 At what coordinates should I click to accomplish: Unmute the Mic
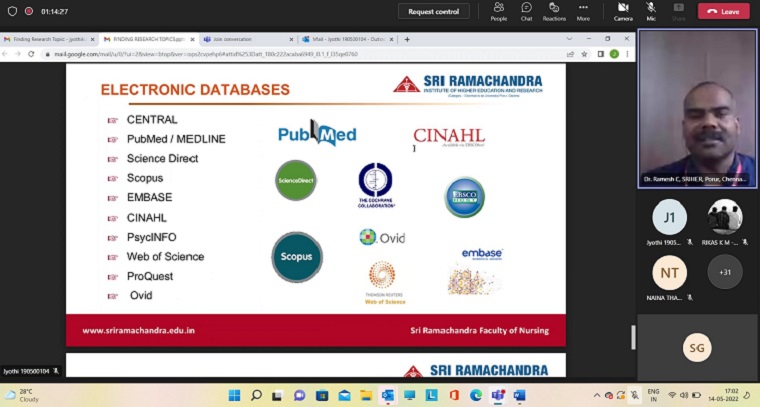pyautogui.click(x=651, y=11)
